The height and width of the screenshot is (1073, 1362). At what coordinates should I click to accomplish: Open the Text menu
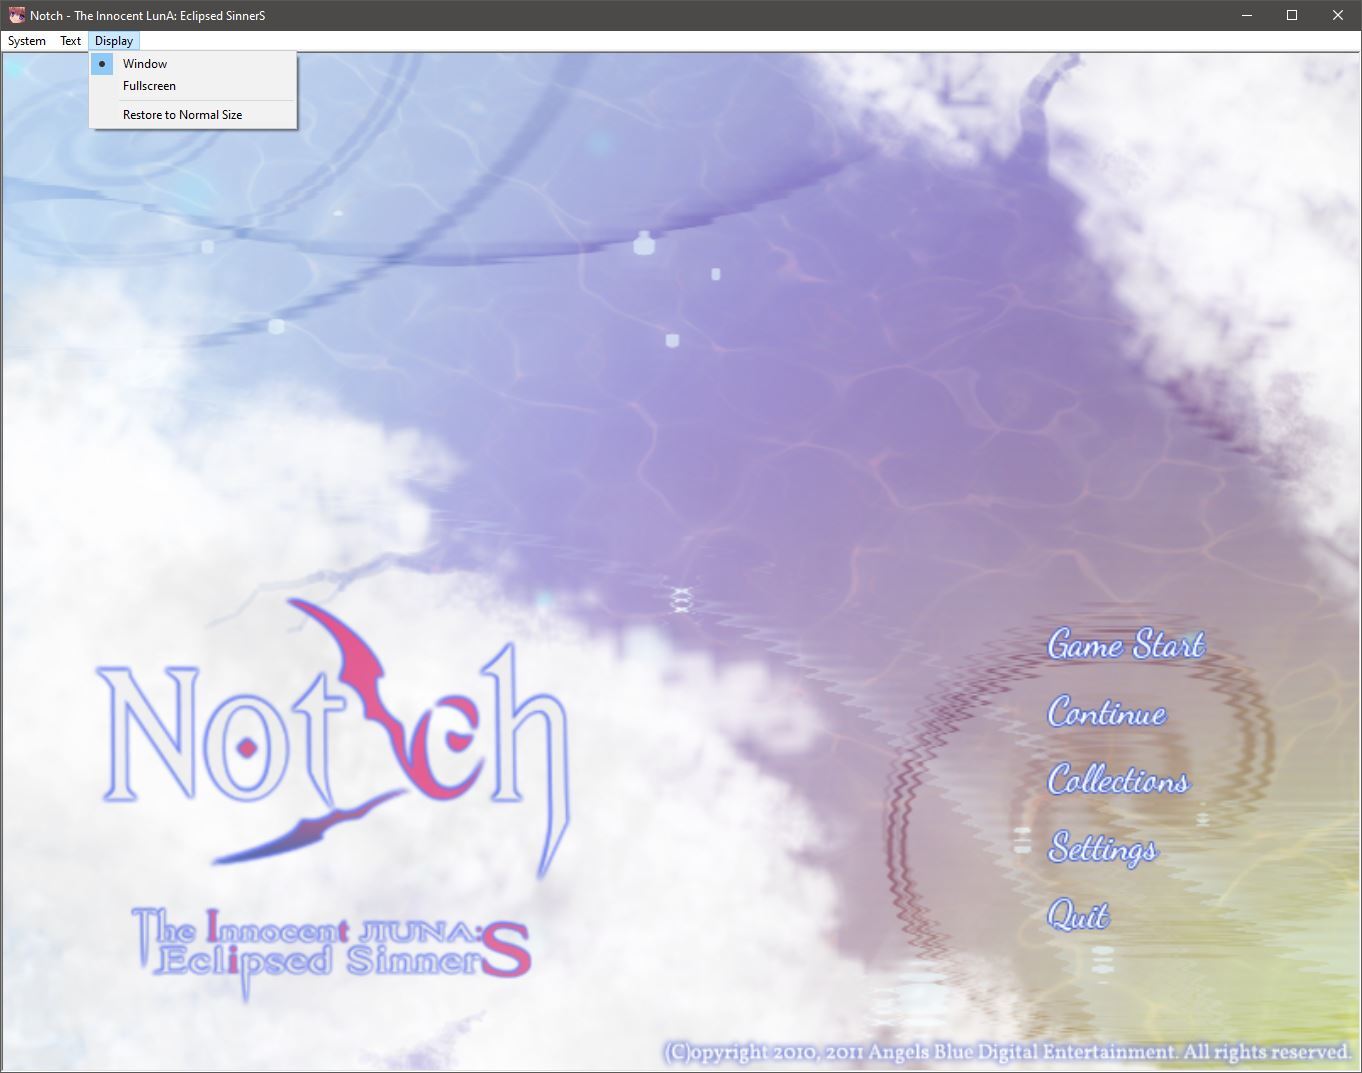coord(70,41)
